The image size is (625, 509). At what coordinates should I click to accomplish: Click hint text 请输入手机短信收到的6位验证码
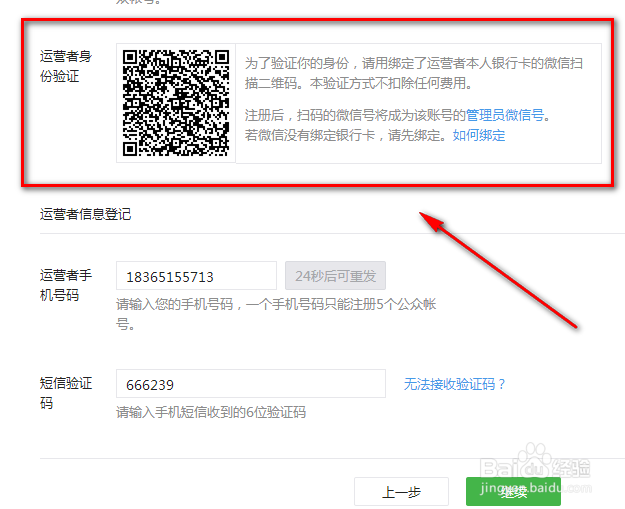coord(211,412)
